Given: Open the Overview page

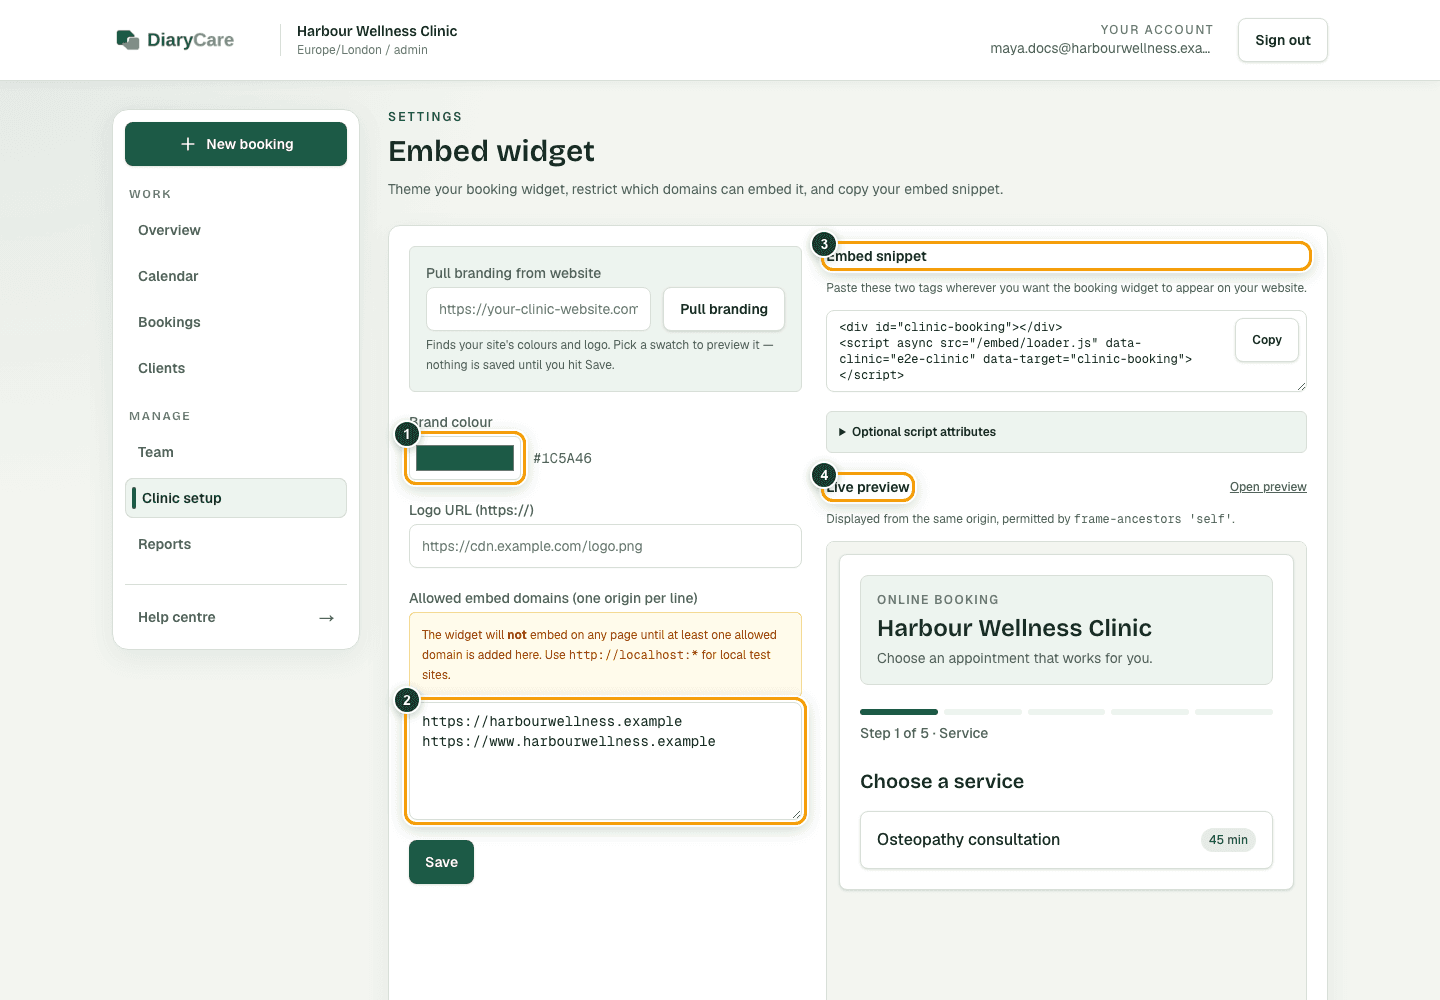Looking at the screenshot, I should click(236, 230).
